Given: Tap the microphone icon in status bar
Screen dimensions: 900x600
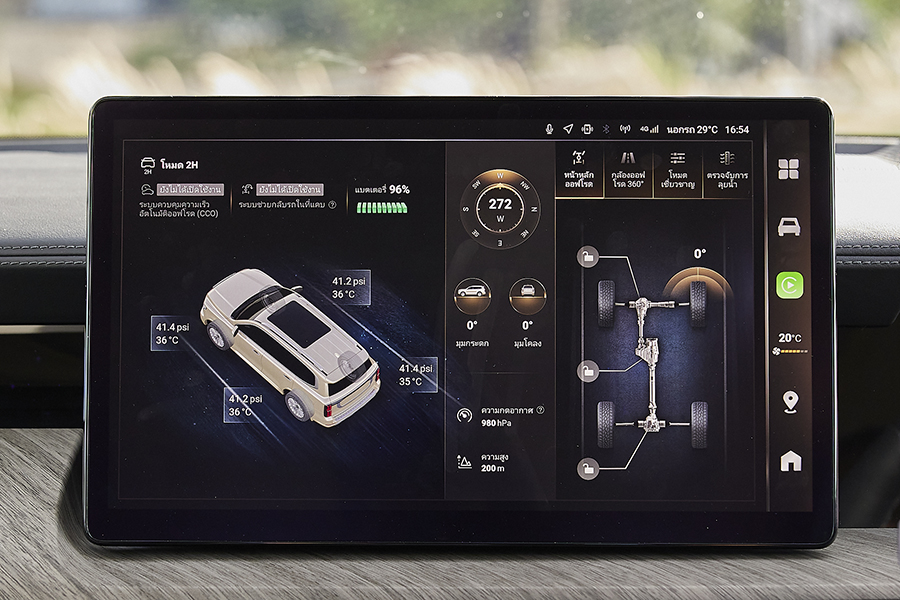Looking at the screenshot, I should (549, 129).
